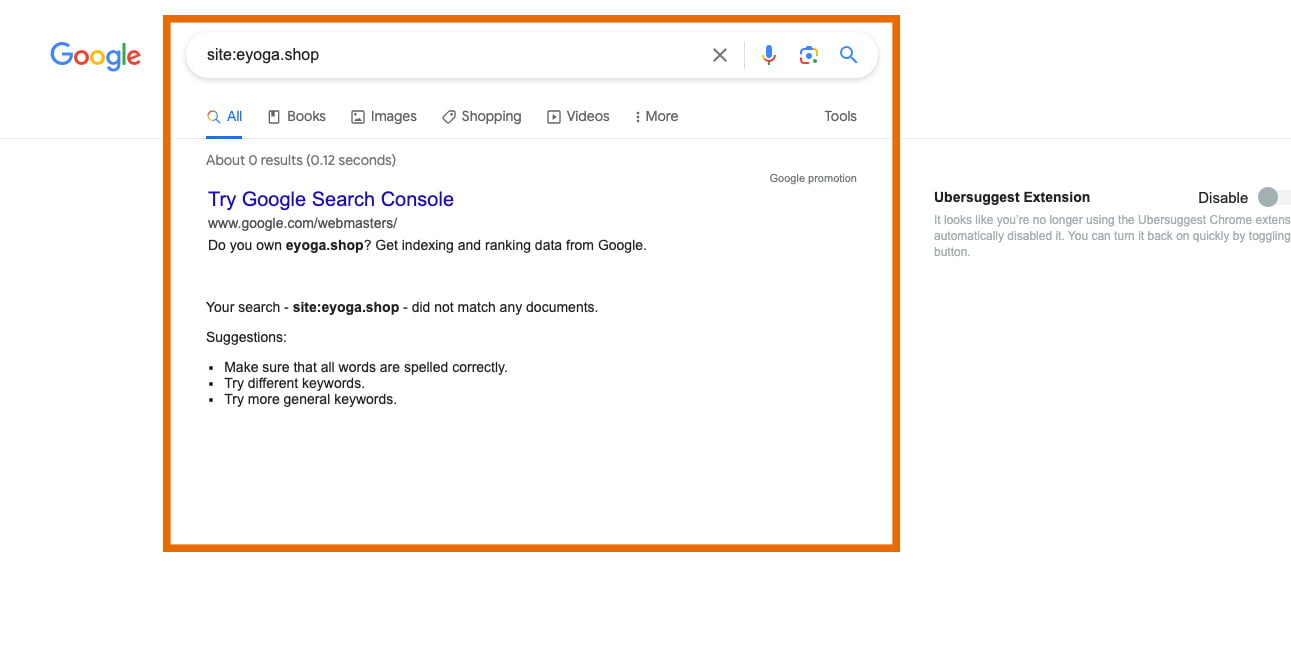Click the www.google.com/webmasters/ URL
The image size is (1291, 658).
(x=302, y=223)
